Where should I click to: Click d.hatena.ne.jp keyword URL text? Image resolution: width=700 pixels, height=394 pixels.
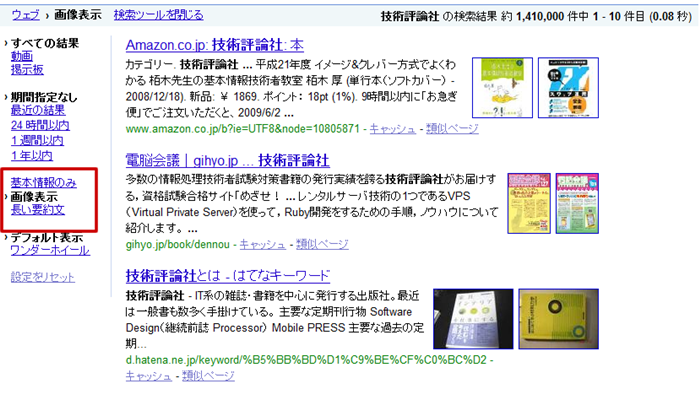306,360
